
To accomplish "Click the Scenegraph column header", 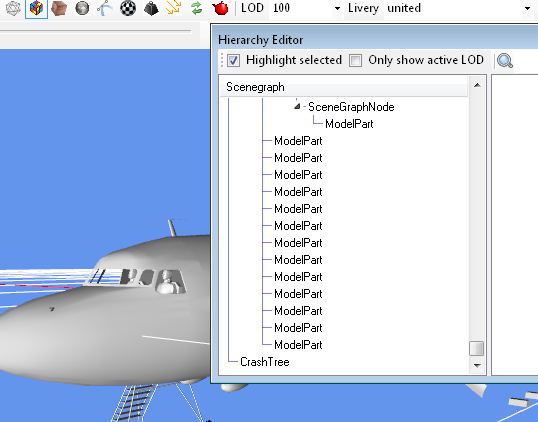I will point(343,87).
